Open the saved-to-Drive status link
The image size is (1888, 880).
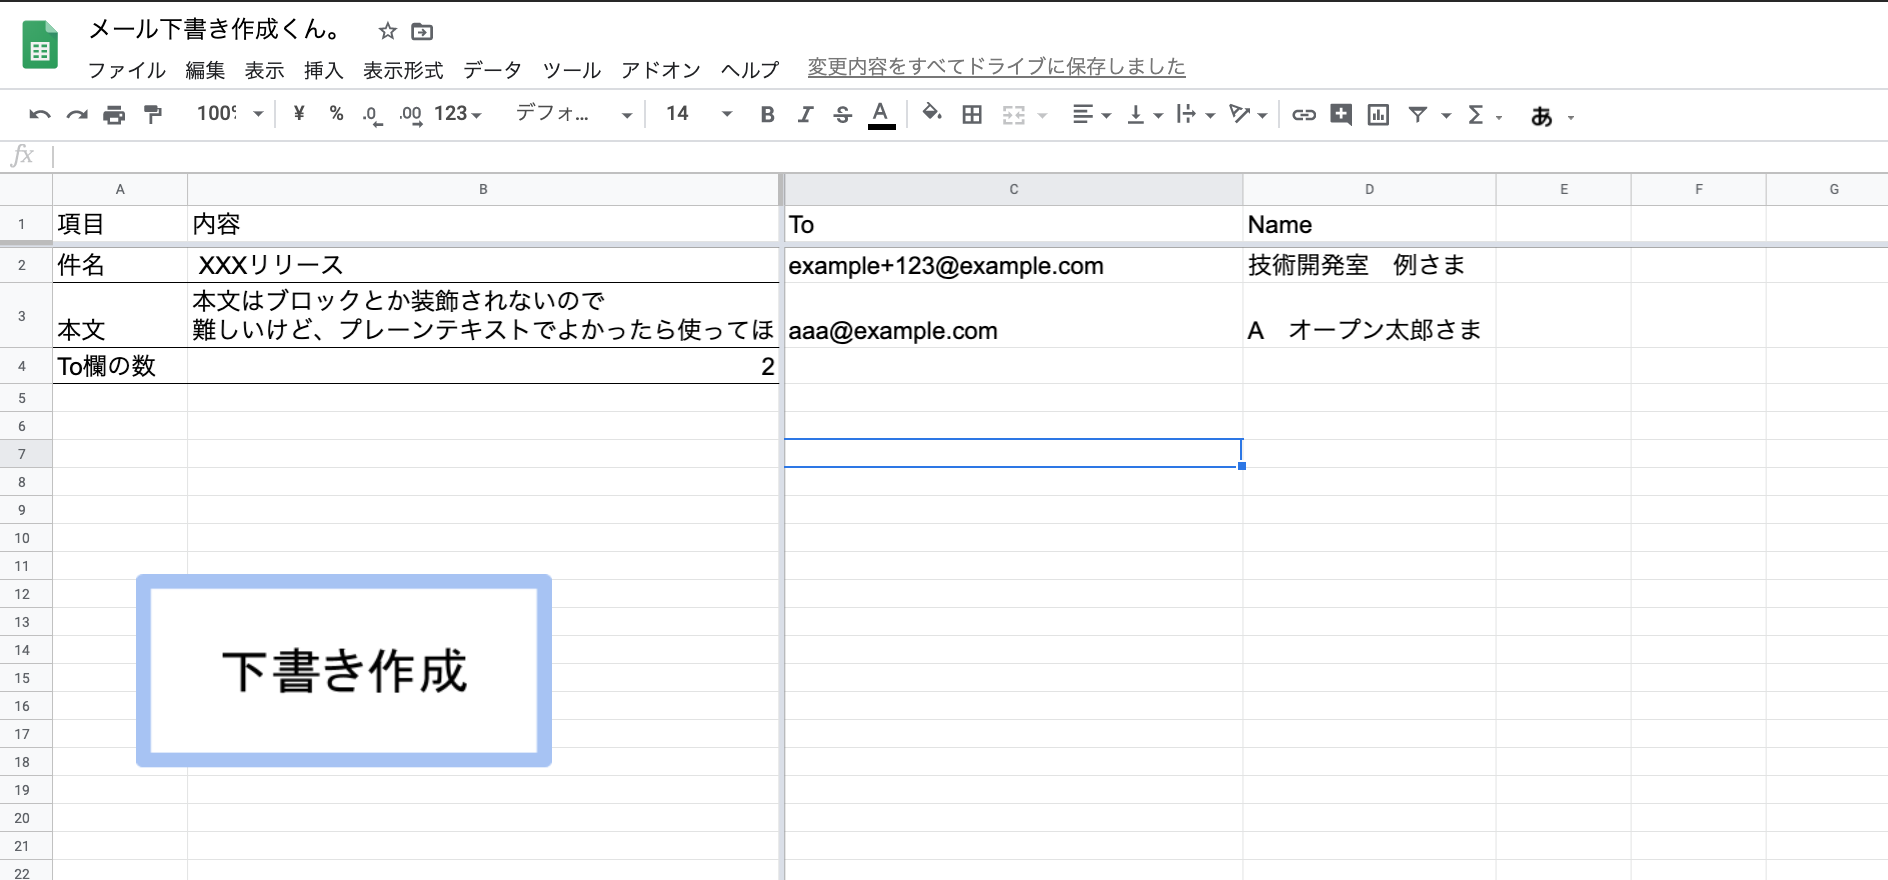pos(997,67)
